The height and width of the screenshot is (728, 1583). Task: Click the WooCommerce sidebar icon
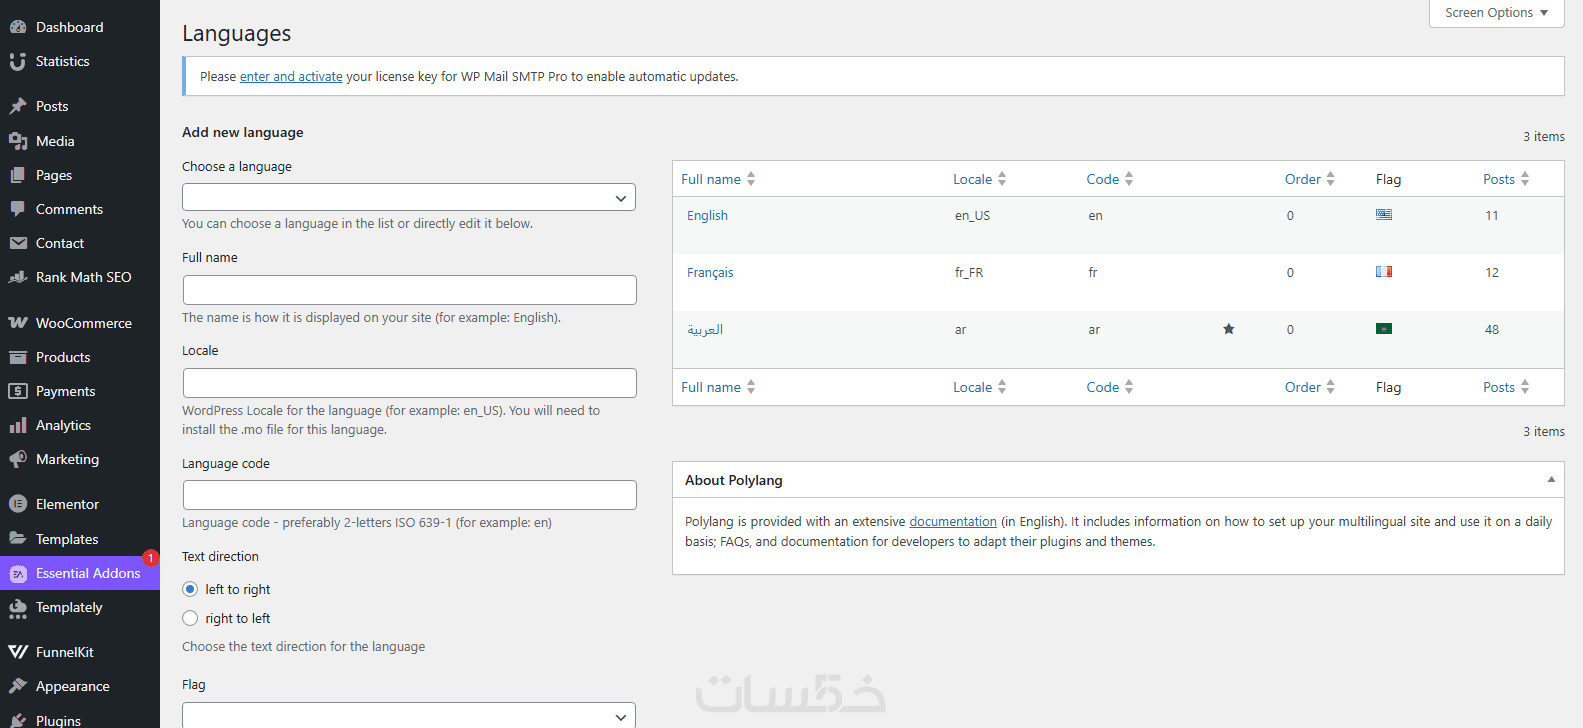pos(18,323)
